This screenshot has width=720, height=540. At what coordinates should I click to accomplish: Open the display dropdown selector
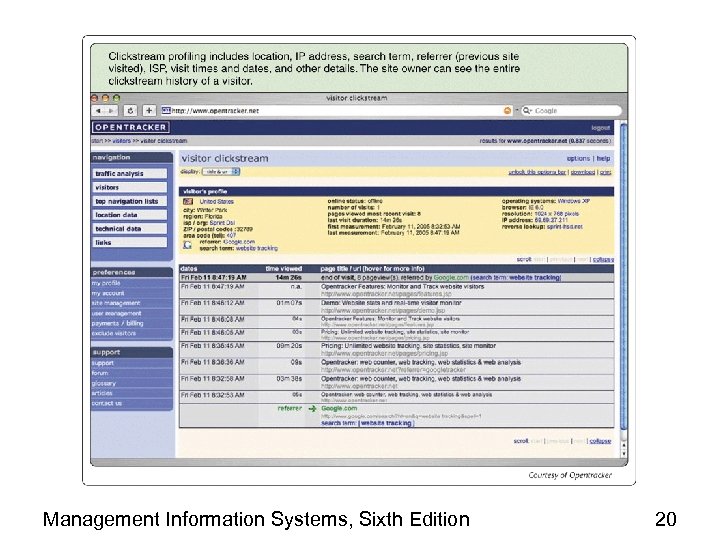pyautogui.click(x=221, y=172)
